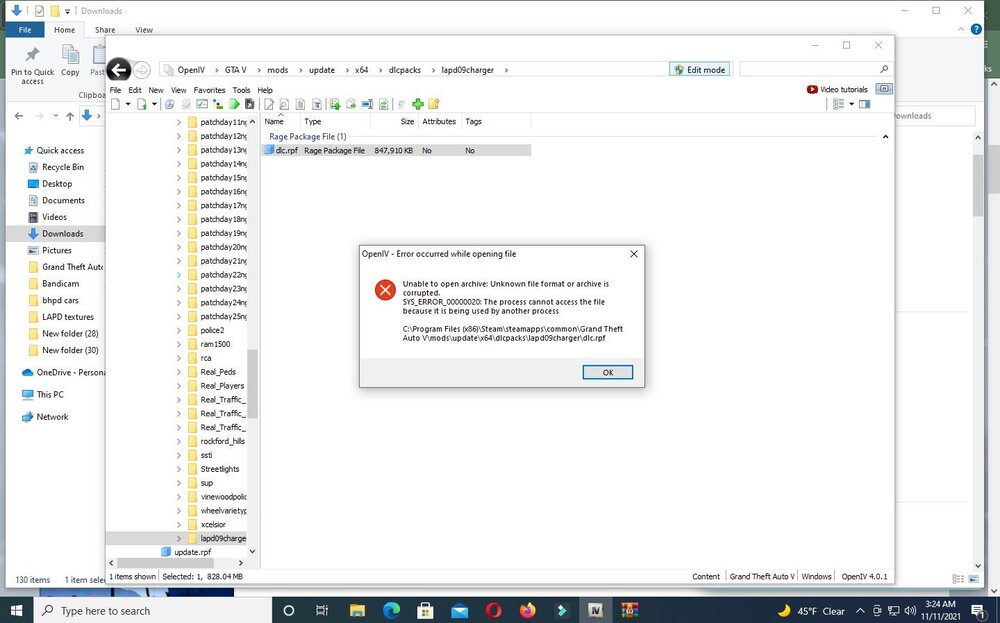Click the New blank document toolbar icon

pyautogui.click(x=115, y=104)
